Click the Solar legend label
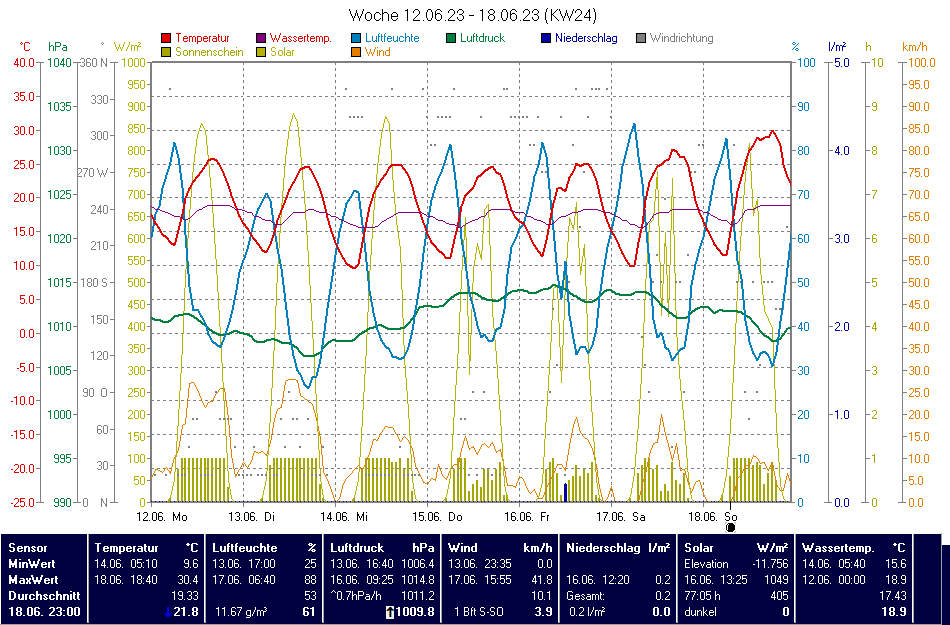The image size is (950, 625). 282,52
